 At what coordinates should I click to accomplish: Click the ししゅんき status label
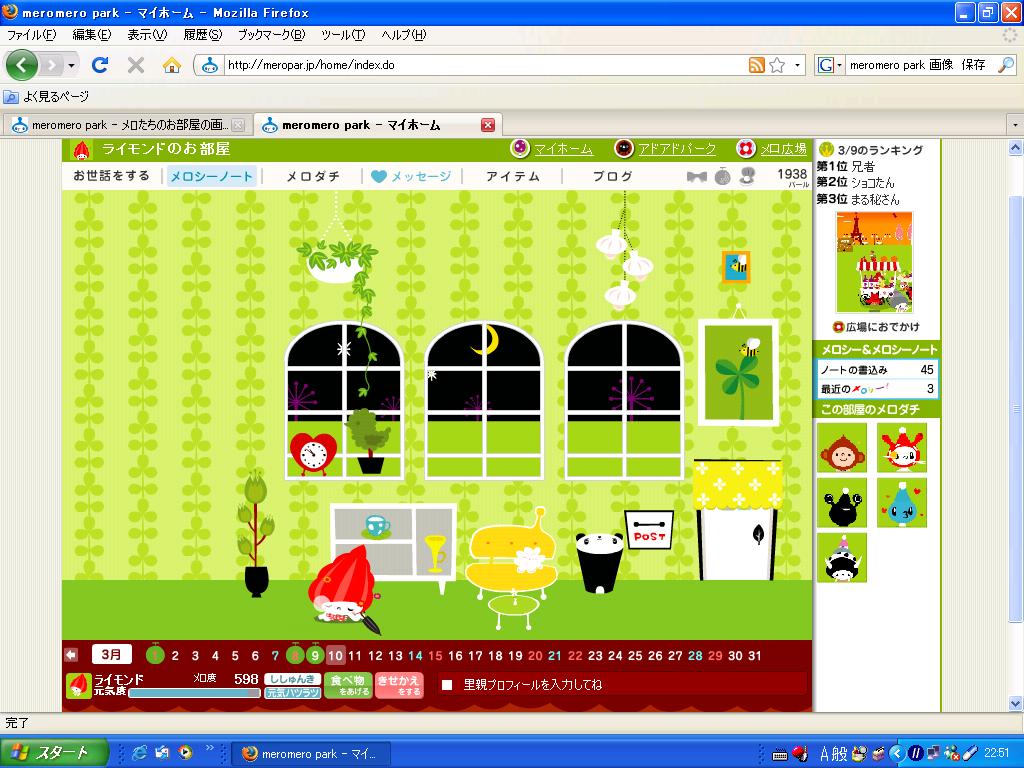(293, 679)
